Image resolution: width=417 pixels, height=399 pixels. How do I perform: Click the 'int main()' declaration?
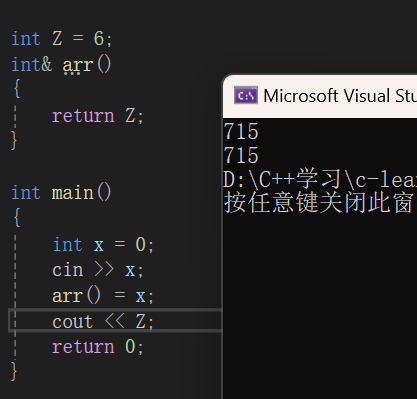pyautogui.click(x=61, y=193)
